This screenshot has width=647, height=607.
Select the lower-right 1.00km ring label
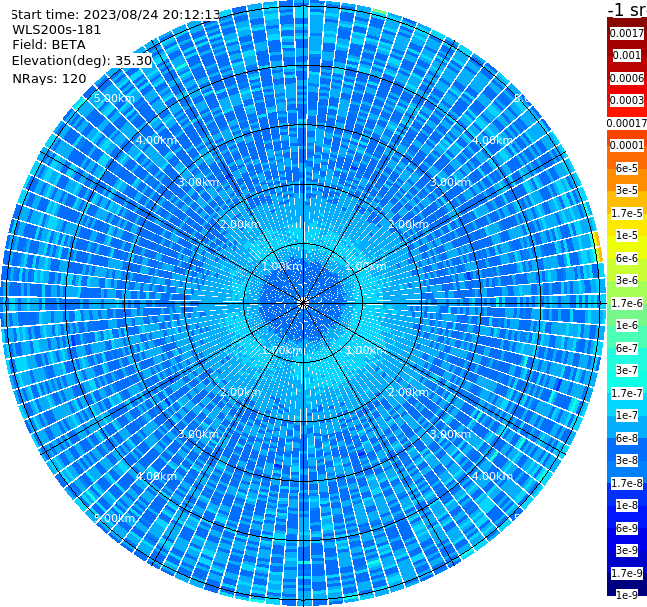pyautogui.click(x=366, y=350)
